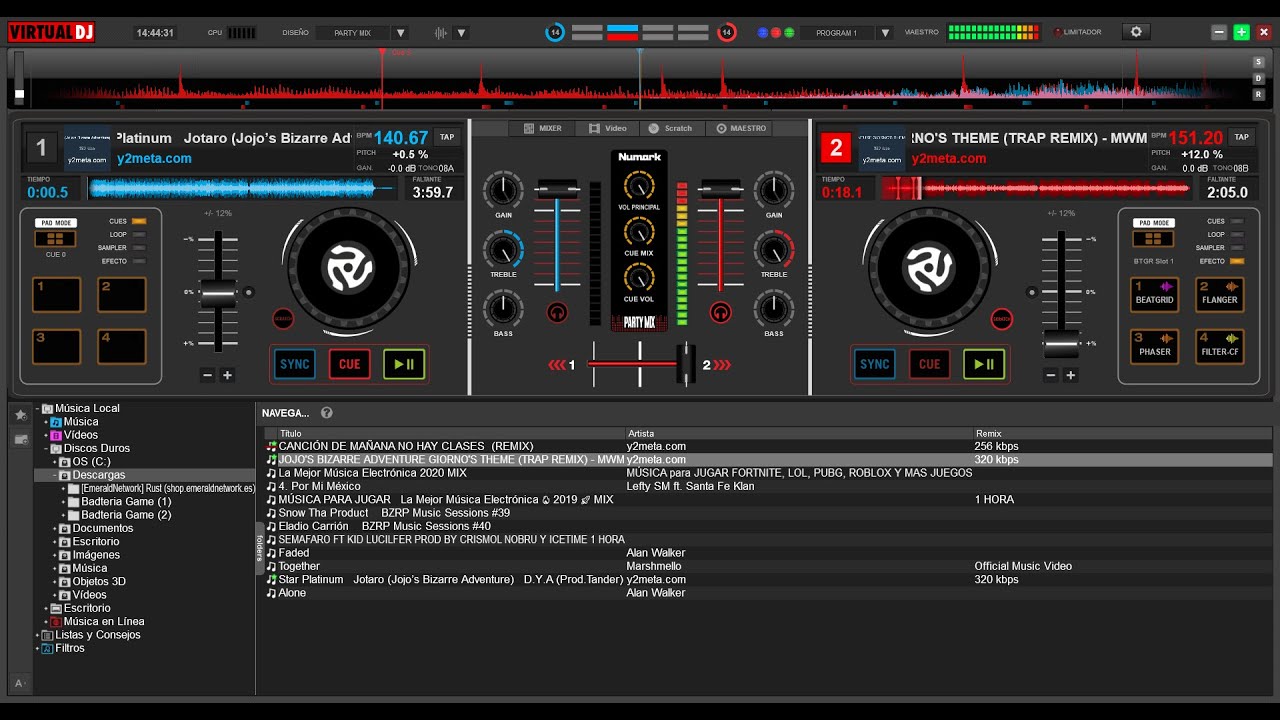The height and width of the screenshot is (720, 1280).
Task: Sort the list by Título column header
Action: pos(450,434)
